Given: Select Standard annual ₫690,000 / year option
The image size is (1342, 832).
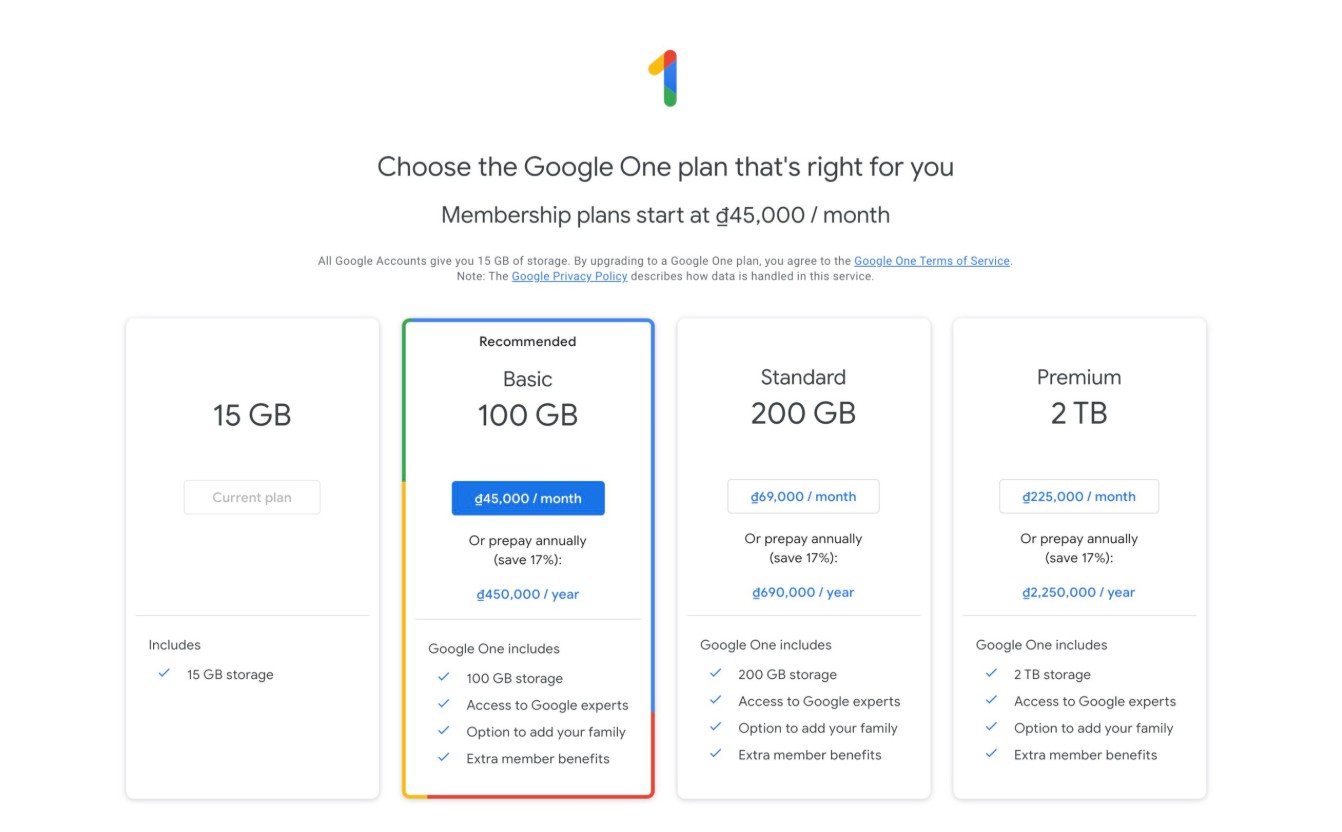Looking at the screenshot, I should (803, 592).
